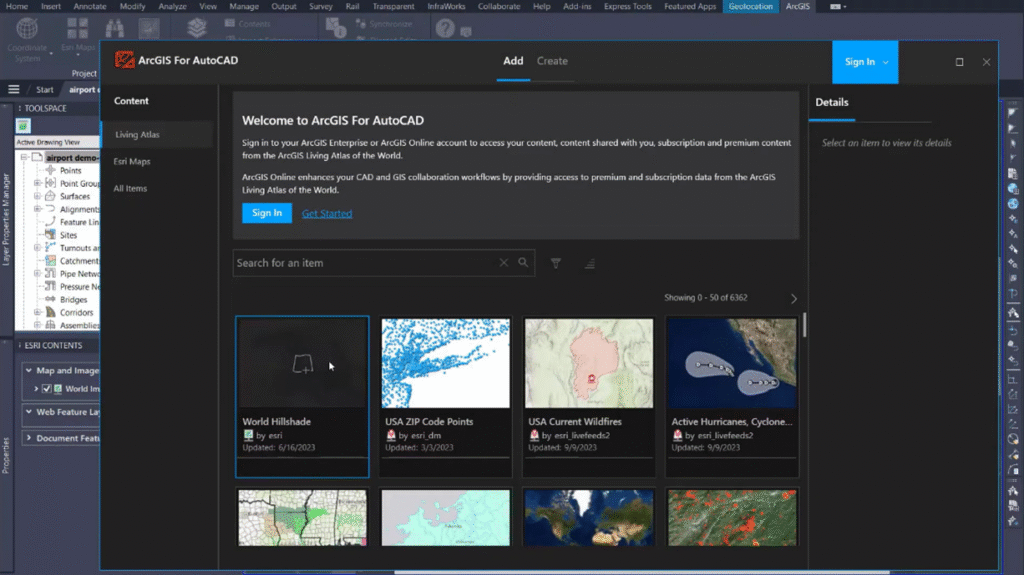1024x575 pixels.
Task: Collapse the airport demo tree root
Action: (24, 157)
